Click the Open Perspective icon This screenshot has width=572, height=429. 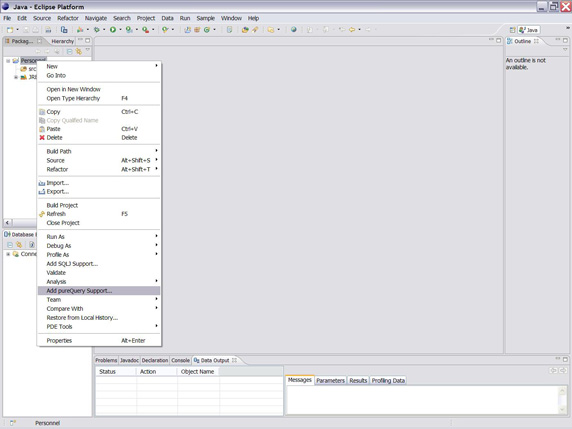512,30
